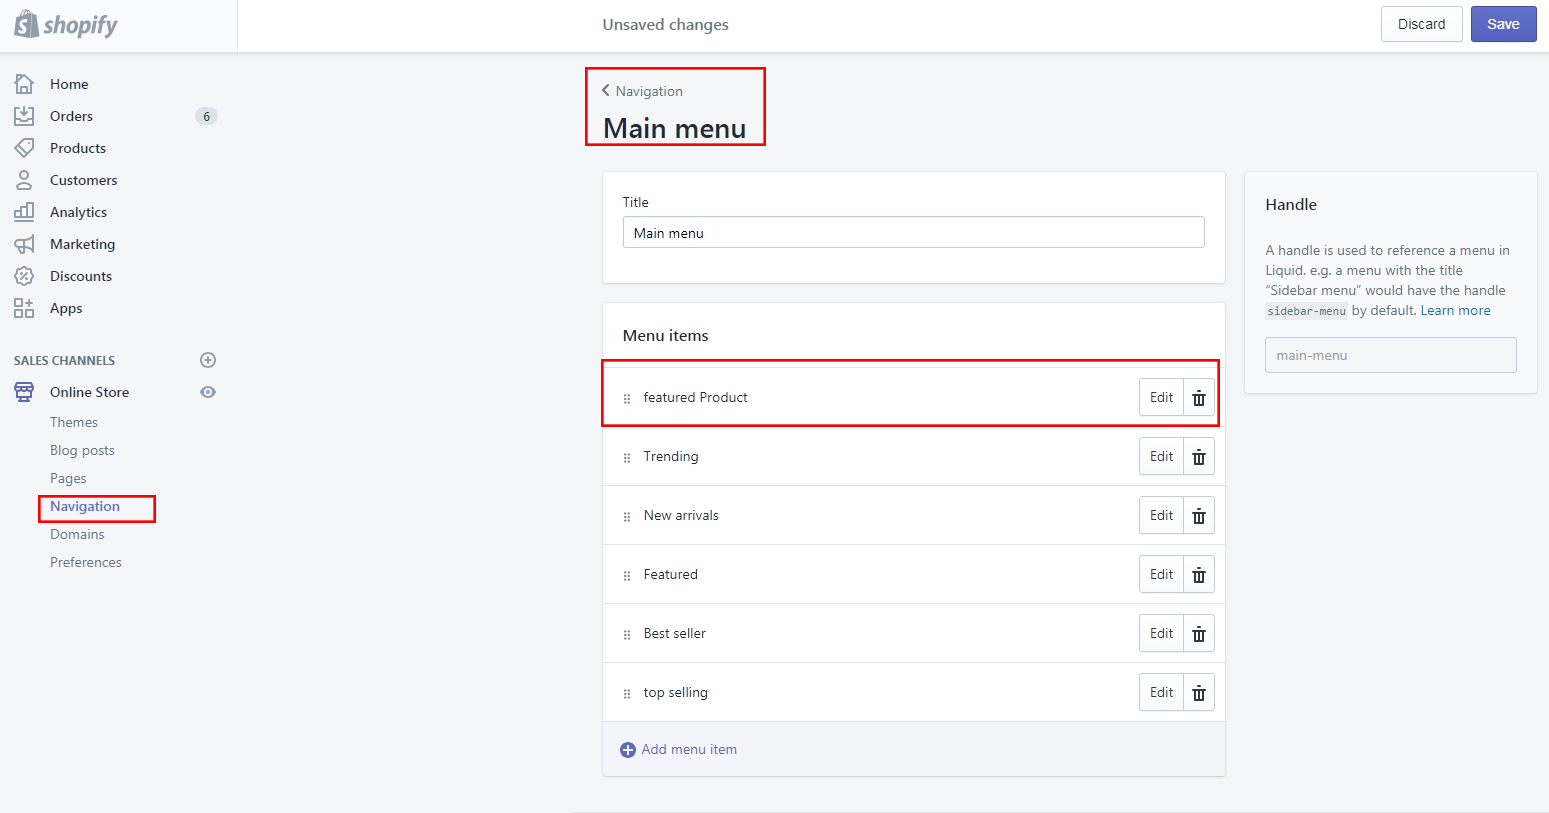Preview the Online Store with the eye icon
This screenshot has height=813, width=1549.
click(x=207, y=392)
